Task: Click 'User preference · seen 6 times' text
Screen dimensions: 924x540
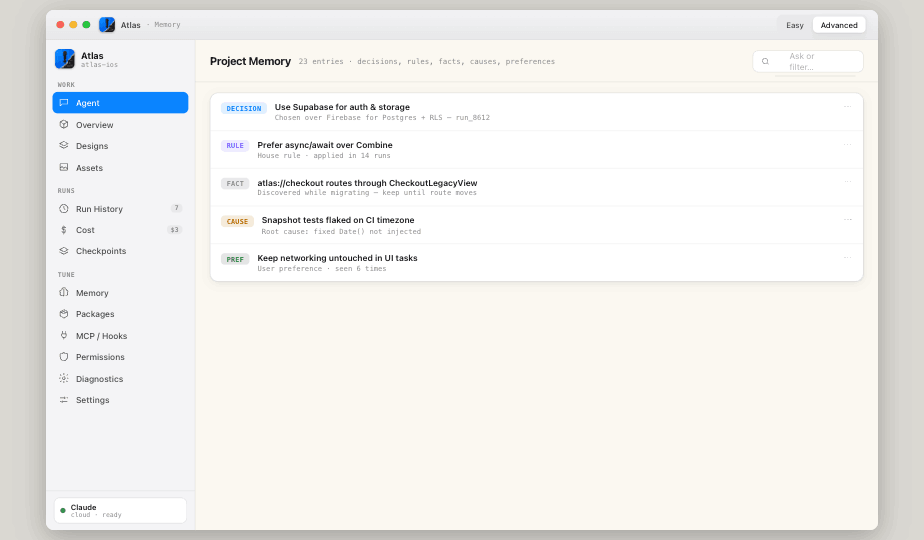Action: (x=322, y=269)
